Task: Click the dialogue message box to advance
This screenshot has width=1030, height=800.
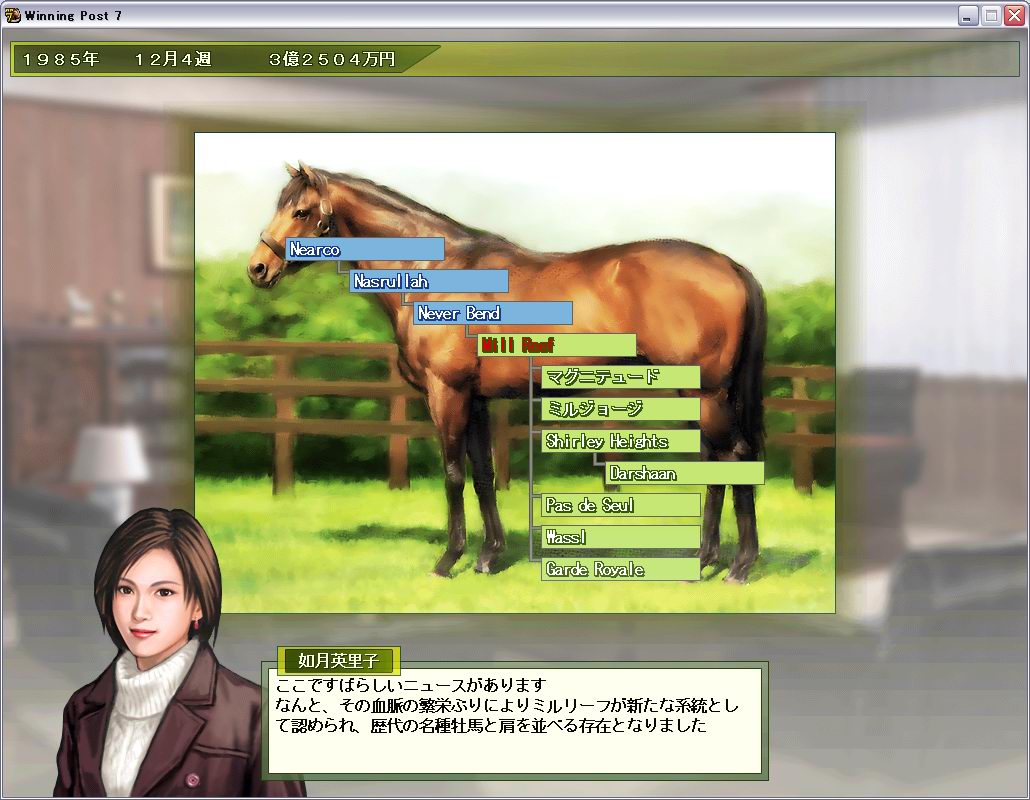Action: (515, 721)
